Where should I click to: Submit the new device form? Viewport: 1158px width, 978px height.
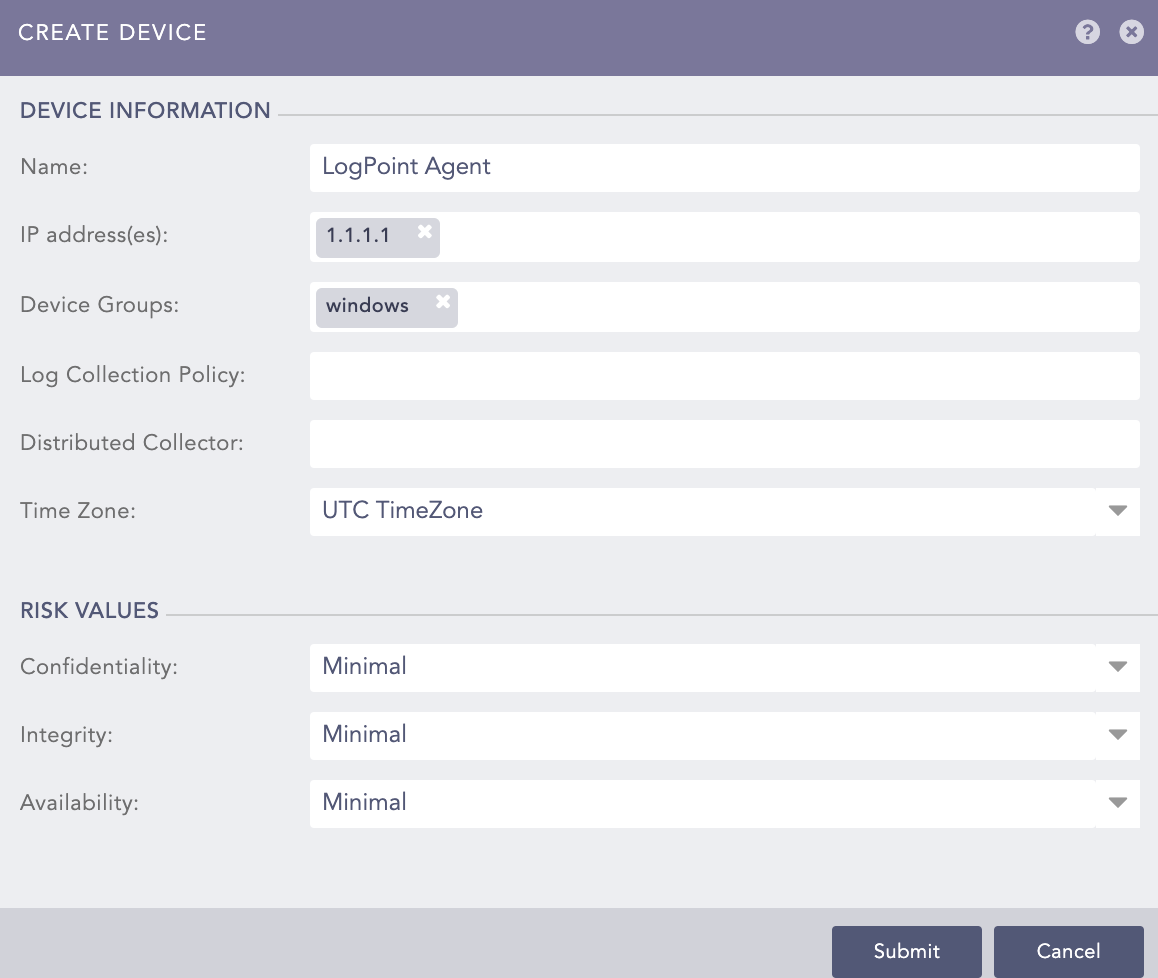tap(906, 951)
